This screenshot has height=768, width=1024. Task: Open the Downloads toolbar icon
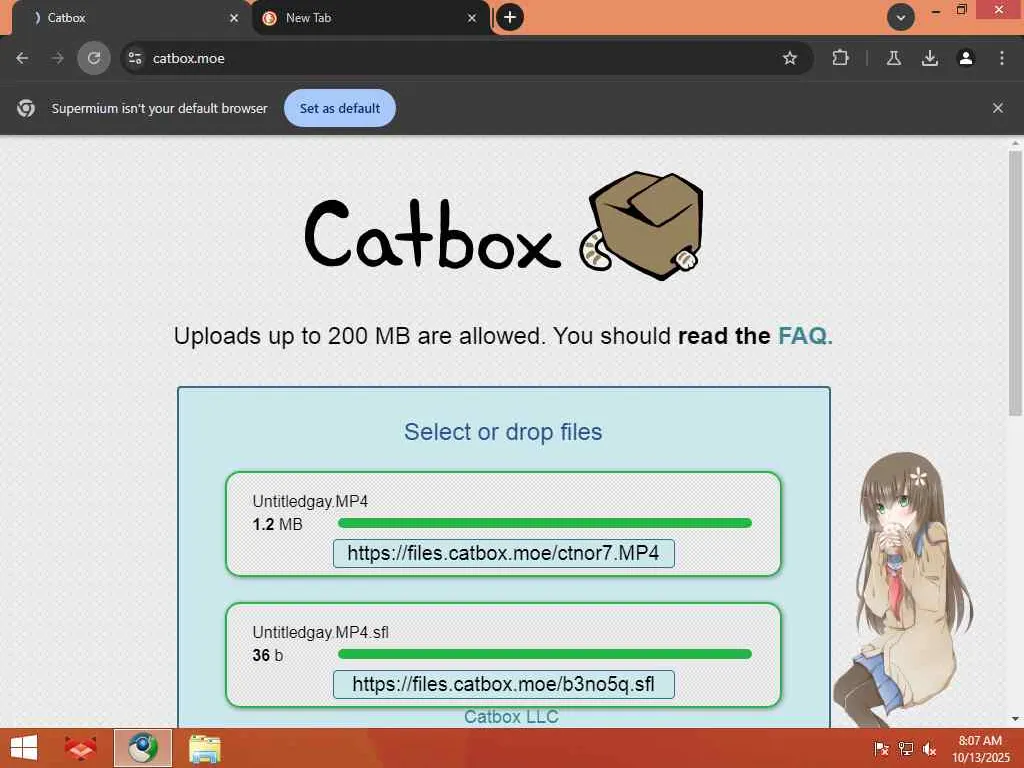pos(929,58)
